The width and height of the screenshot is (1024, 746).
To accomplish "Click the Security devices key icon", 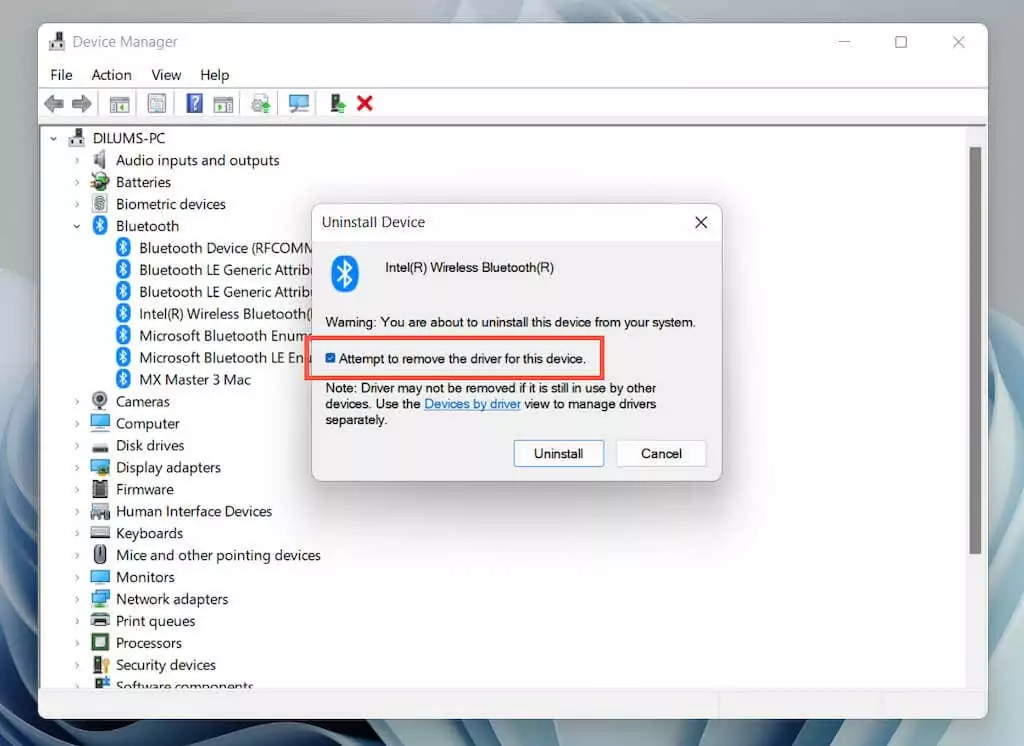I will [x=101, y=664].
